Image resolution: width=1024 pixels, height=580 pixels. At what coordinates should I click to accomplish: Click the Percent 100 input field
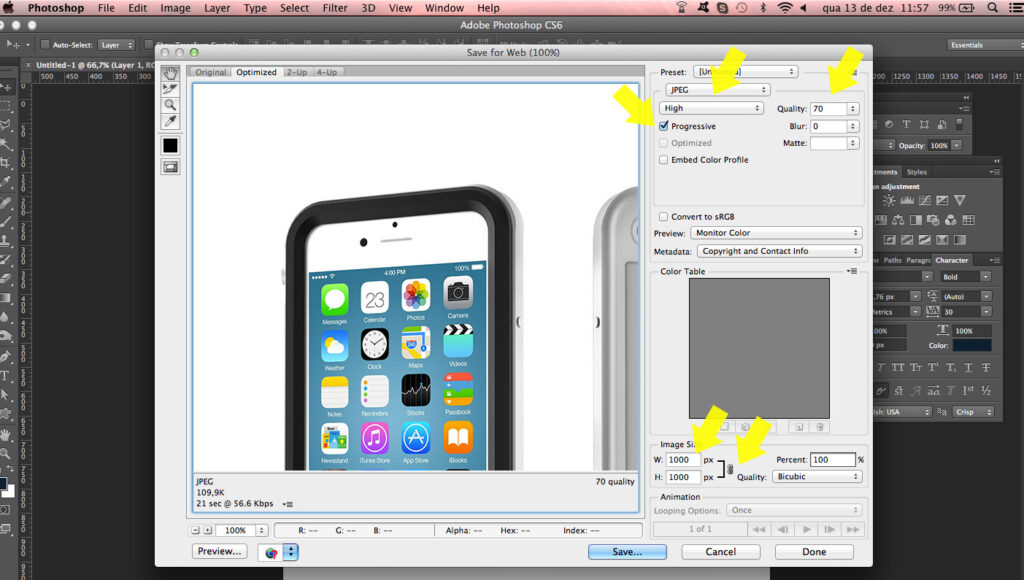(833, 460)
